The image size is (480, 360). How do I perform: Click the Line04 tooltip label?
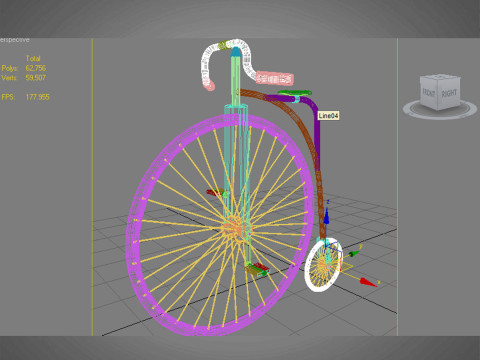click(x=328, y=116)
